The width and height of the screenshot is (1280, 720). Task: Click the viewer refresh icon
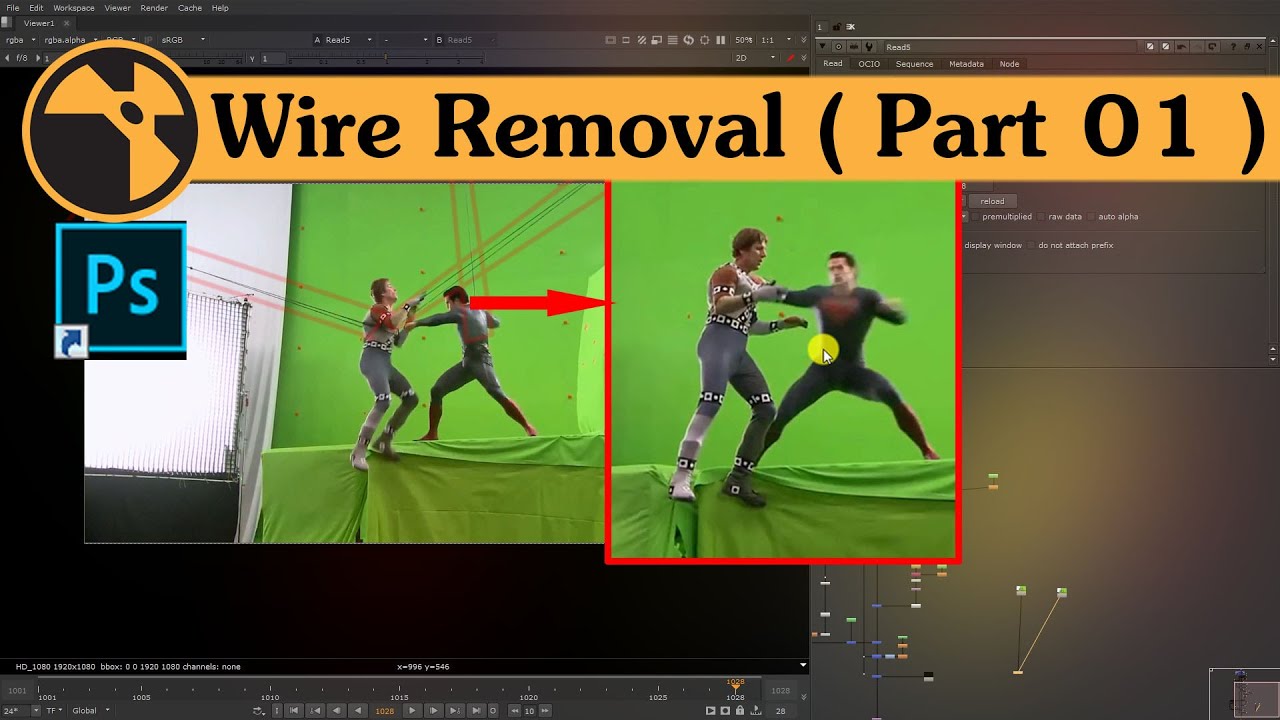tap(689, 40)
